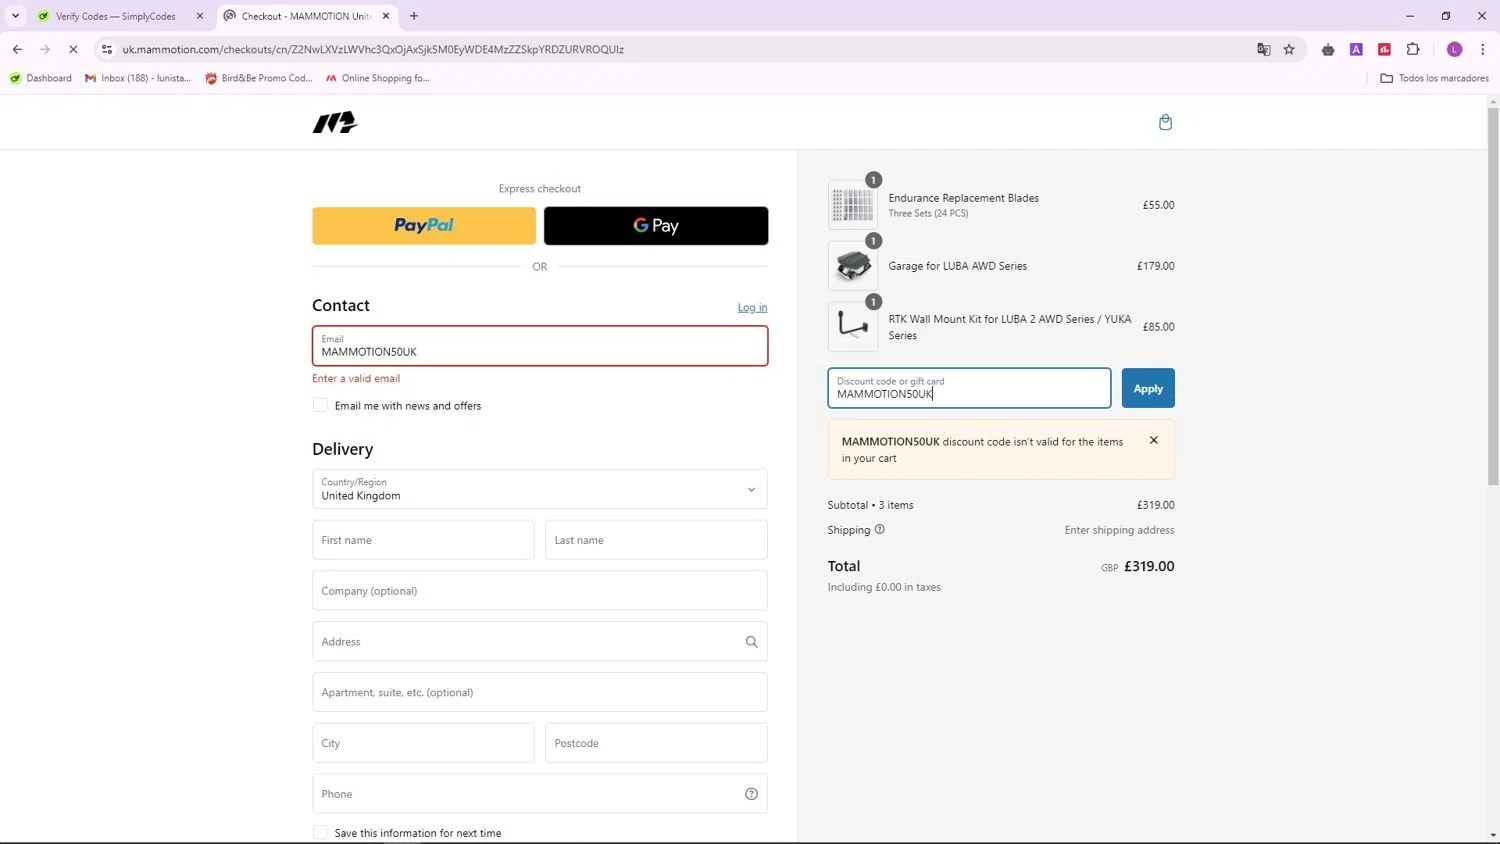
Task: Pay with Google Pay button
Action: point(656,226)
